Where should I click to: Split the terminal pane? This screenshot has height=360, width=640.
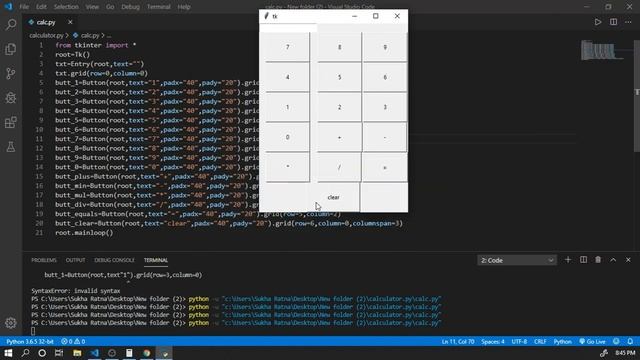(583, 260)
